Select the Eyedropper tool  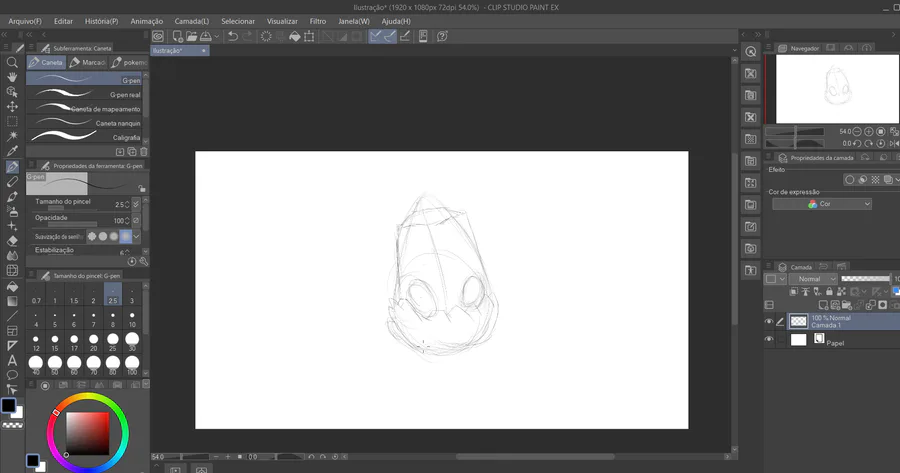(x=11, y=151)
